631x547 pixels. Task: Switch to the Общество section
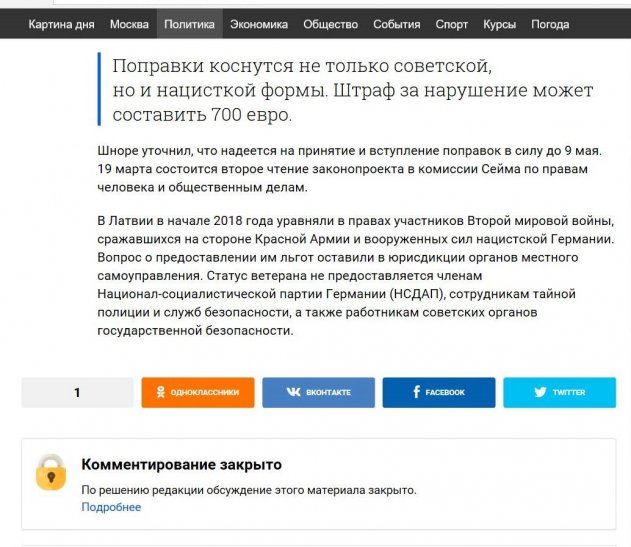tap(330, 24)
